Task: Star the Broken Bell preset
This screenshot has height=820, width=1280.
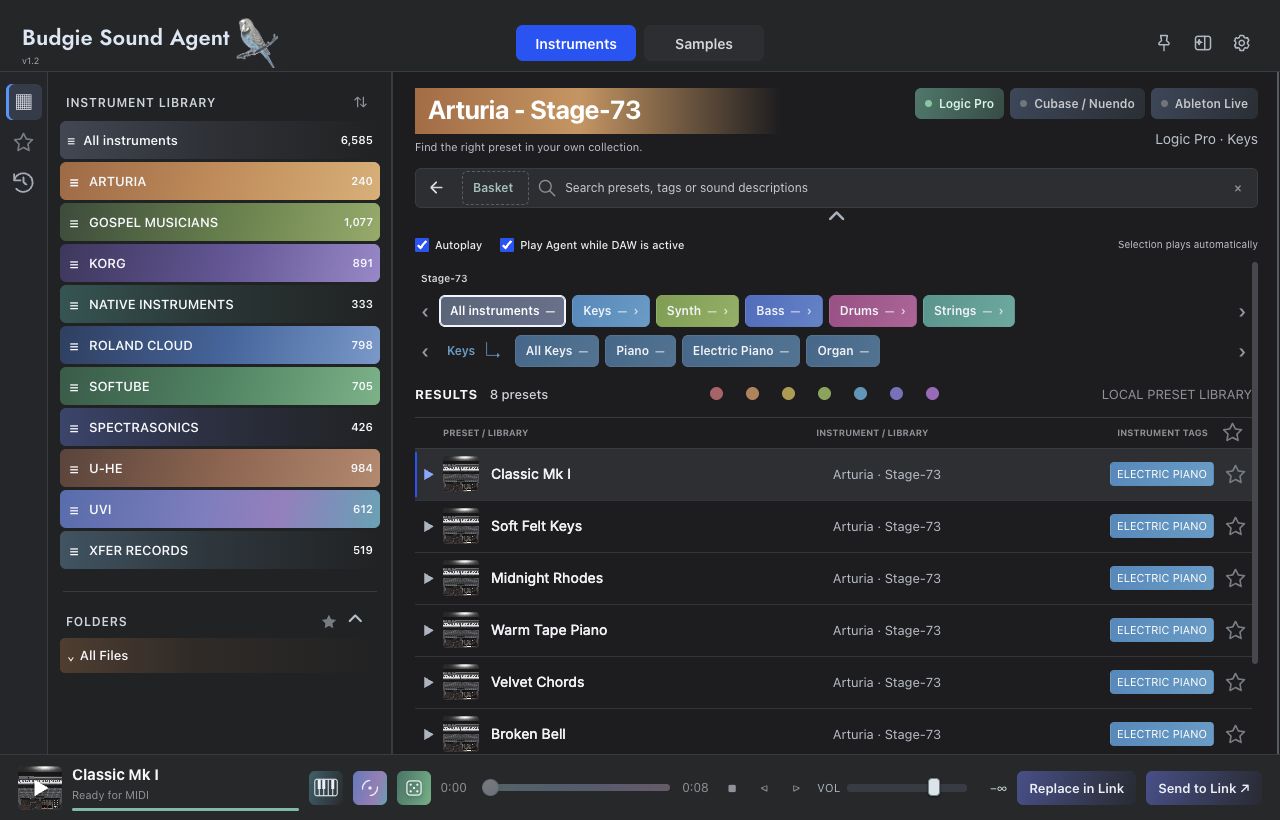Action: click(x=1236, y=734)
